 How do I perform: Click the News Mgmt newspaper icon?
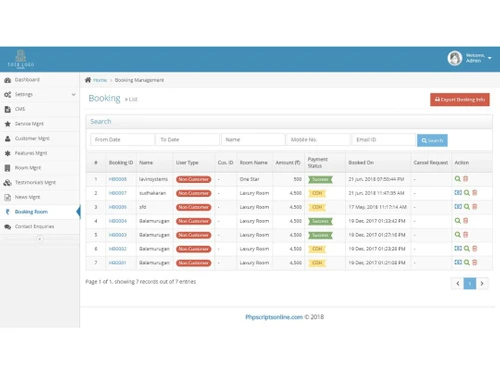pos(7,197)
